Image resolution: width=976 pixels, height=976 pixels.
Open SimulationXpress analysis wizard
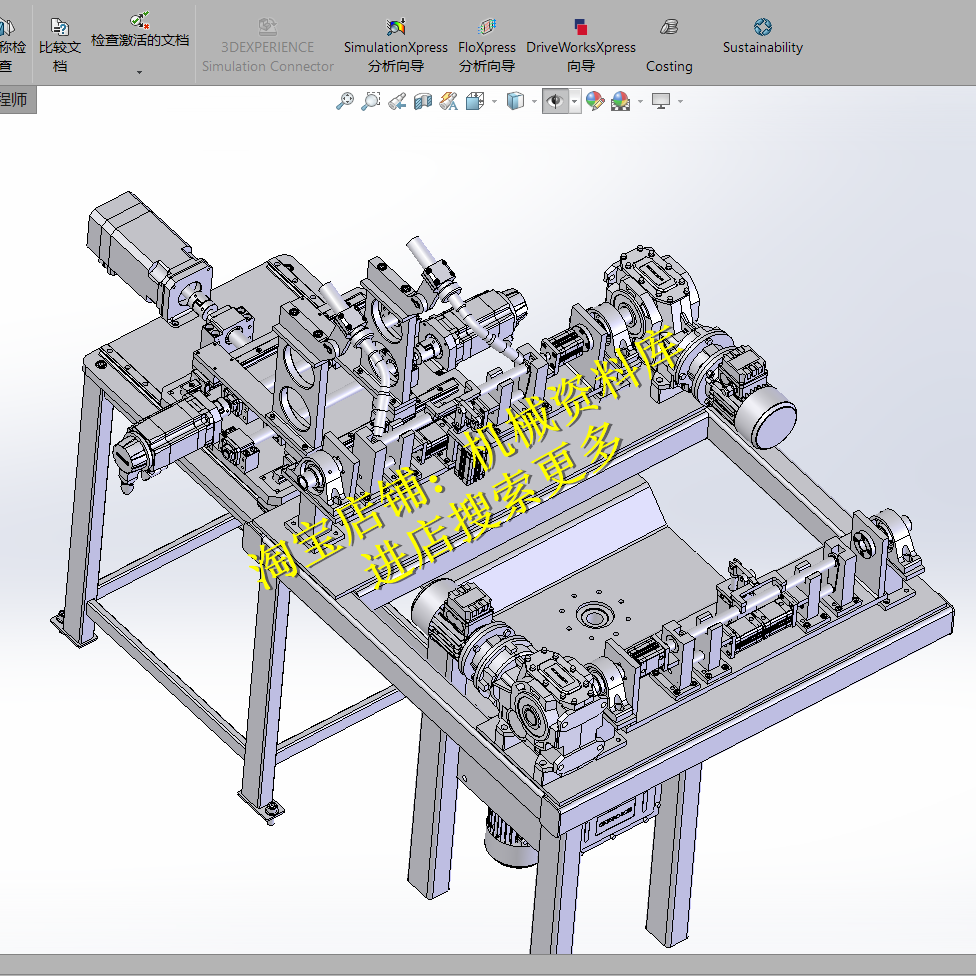[396, 45]
